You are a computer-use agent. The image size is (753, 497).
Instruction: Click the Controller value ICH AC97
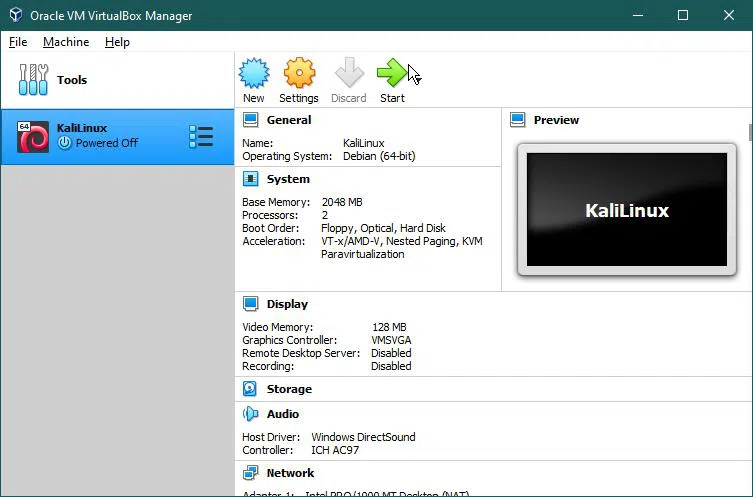[x=335, y=450]
